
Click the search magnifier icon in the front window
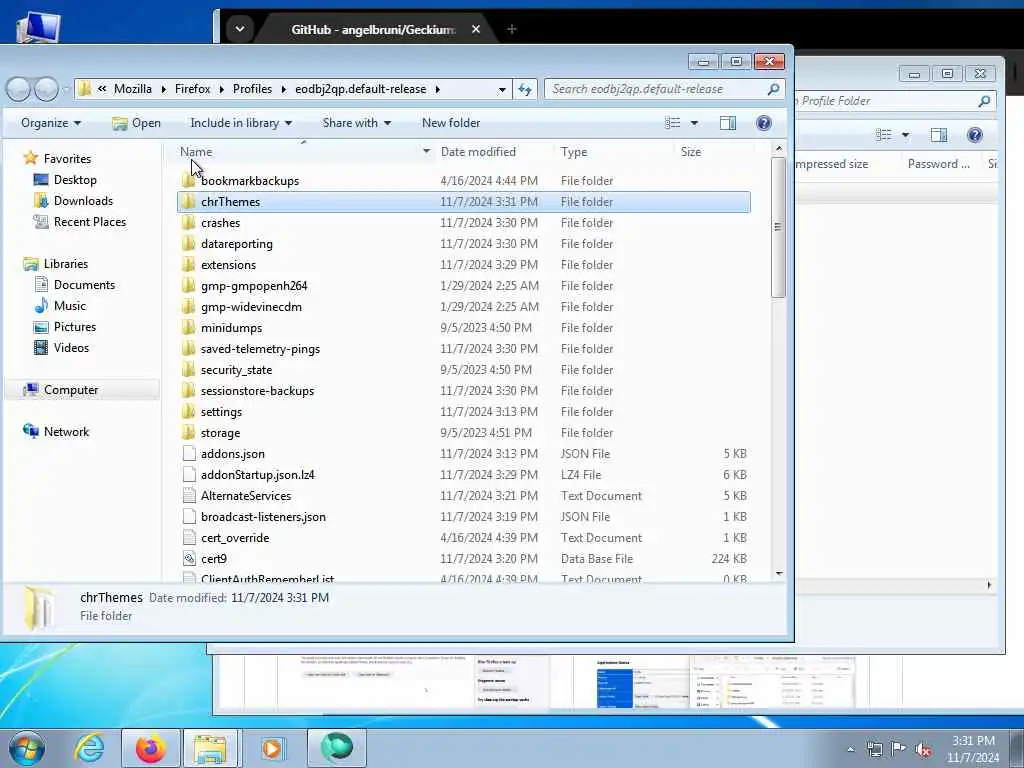pos(773,89)
